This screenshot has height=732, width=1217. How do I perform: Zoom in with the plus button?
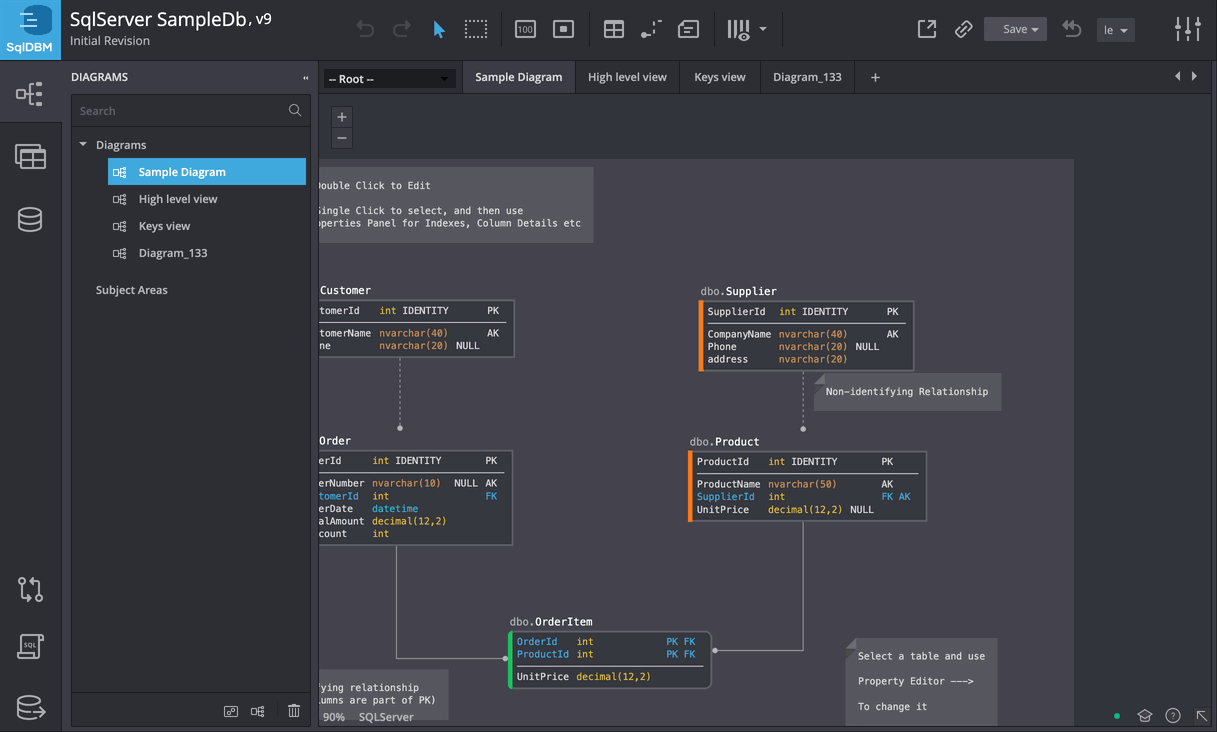[342, 117]
